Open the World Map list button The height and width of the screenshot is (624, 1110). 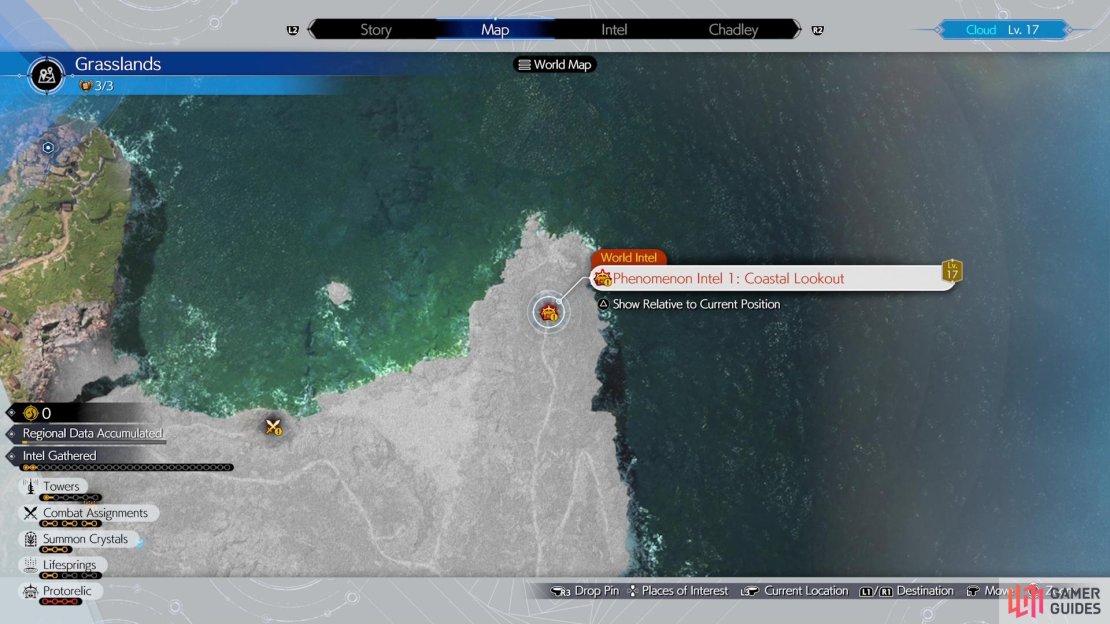point(555,64)
